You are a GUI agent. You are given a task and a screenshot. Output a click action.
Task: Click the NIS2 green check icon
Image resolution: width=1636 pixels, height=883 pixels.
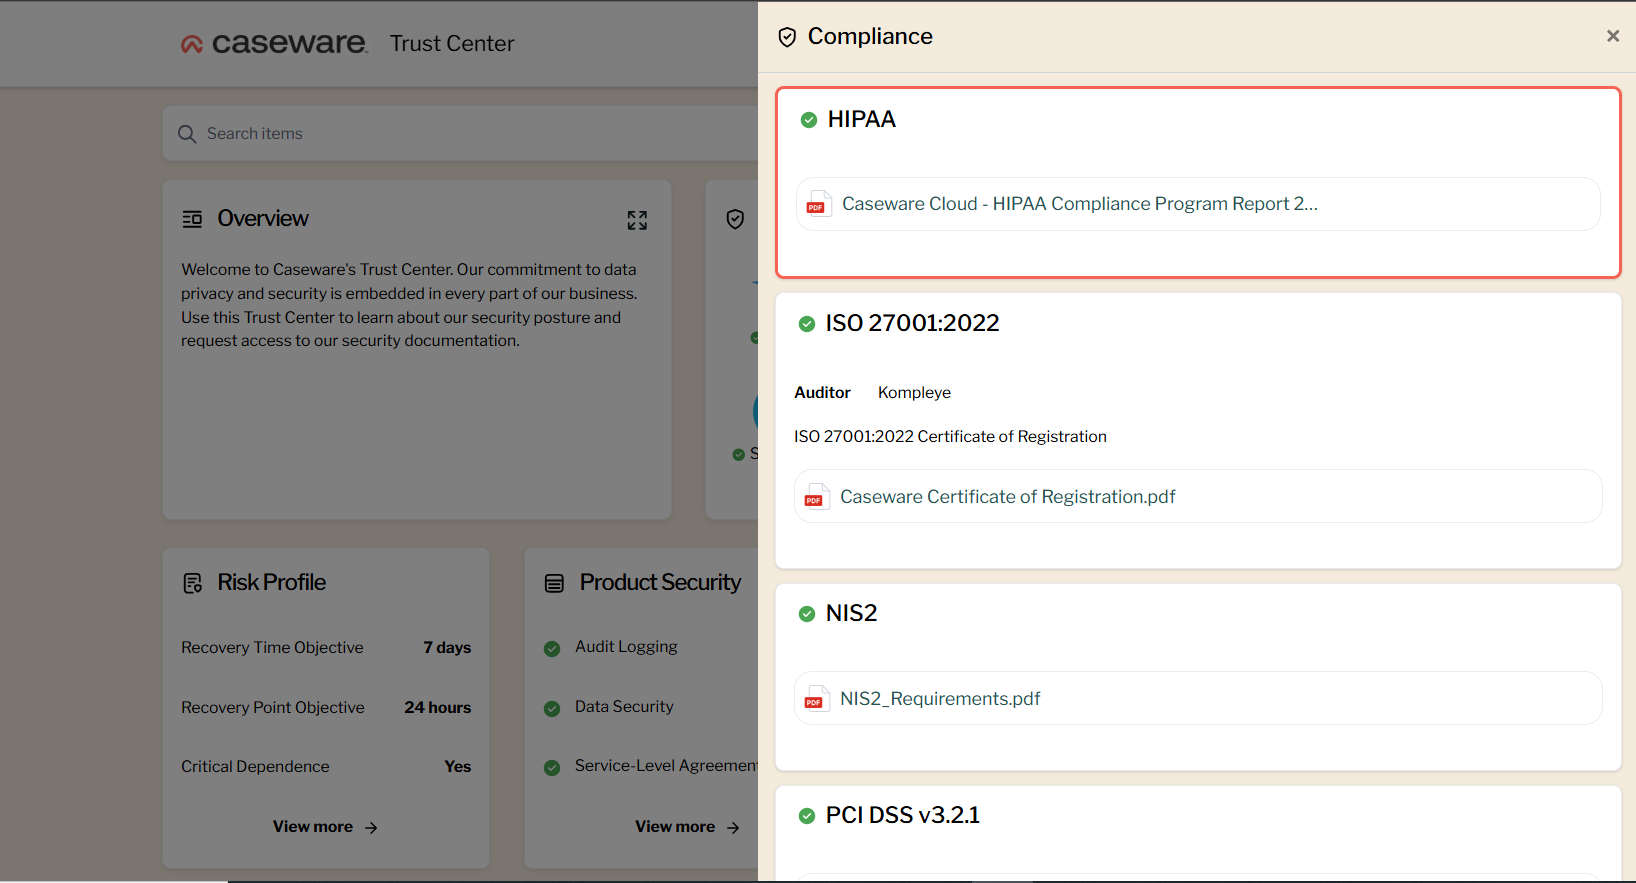[807, 614]
